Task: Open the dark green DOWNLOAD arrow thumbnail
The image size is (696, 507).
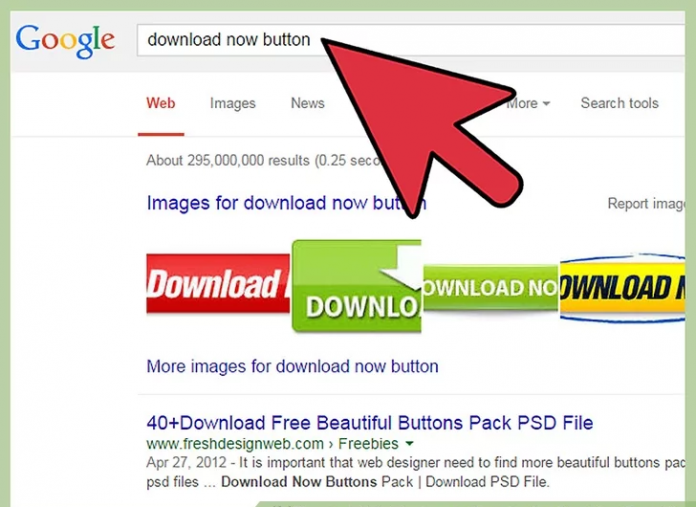Action: pyautogui.click(x=356, y=286)
